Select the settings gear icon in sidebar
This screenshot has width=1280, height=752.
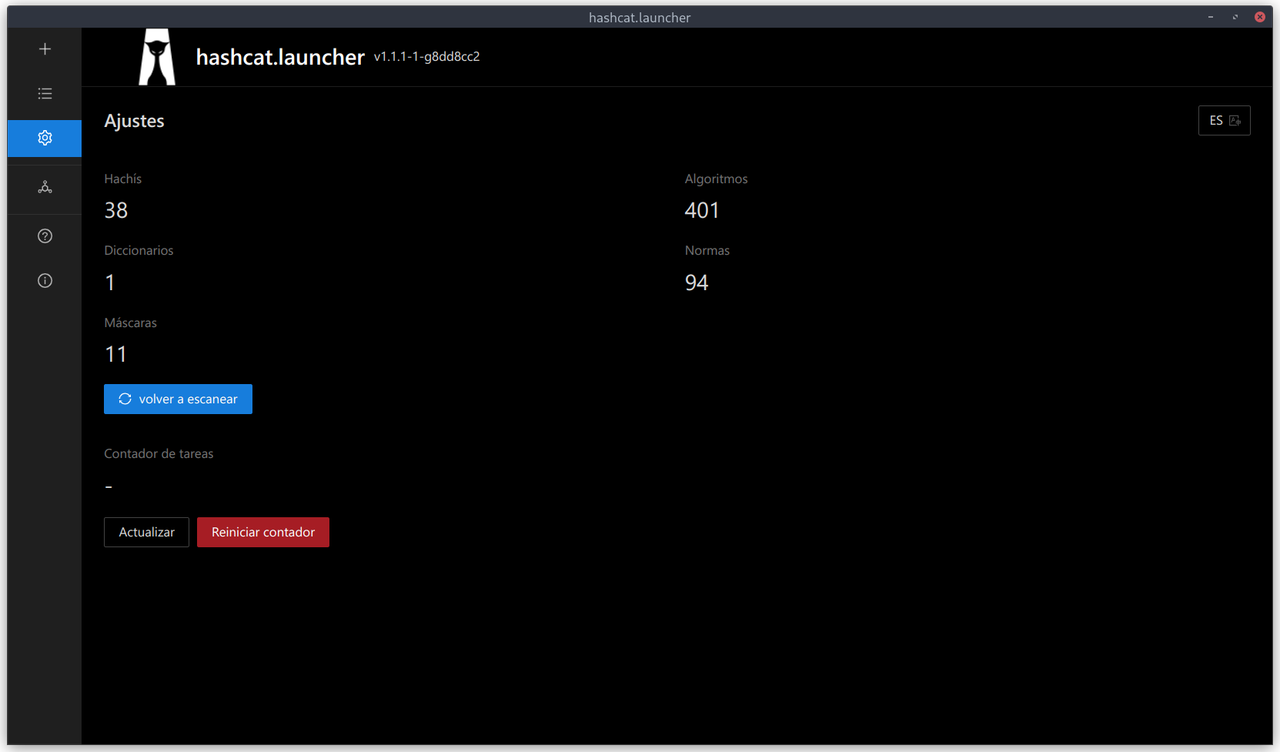(x=44, y=138)
